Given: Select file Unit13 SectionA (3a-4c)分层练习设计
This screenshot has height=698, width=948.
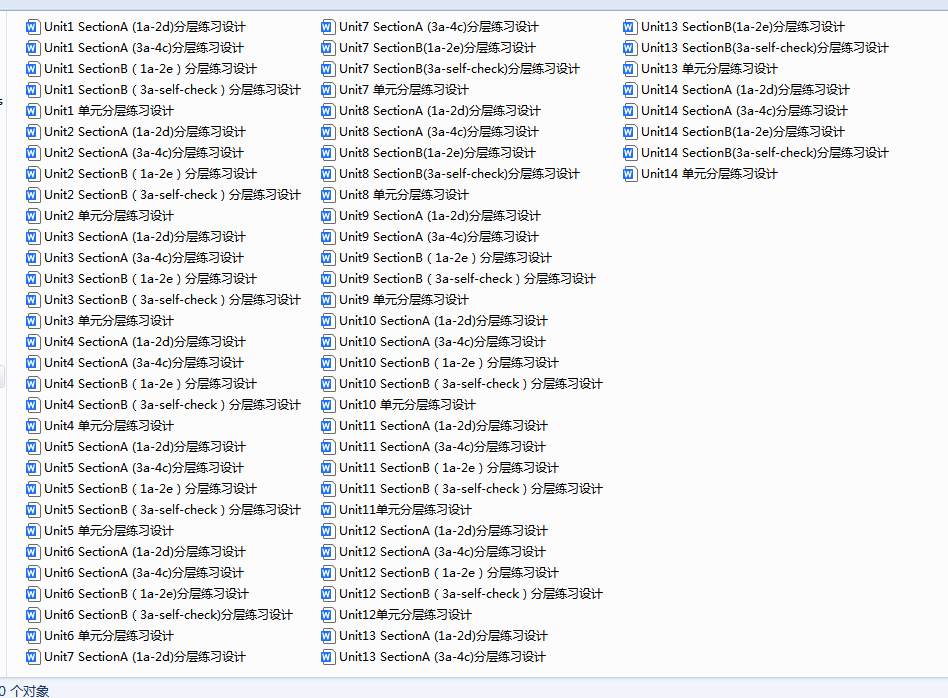Looking at the screenshot, I should click(442, 657).
